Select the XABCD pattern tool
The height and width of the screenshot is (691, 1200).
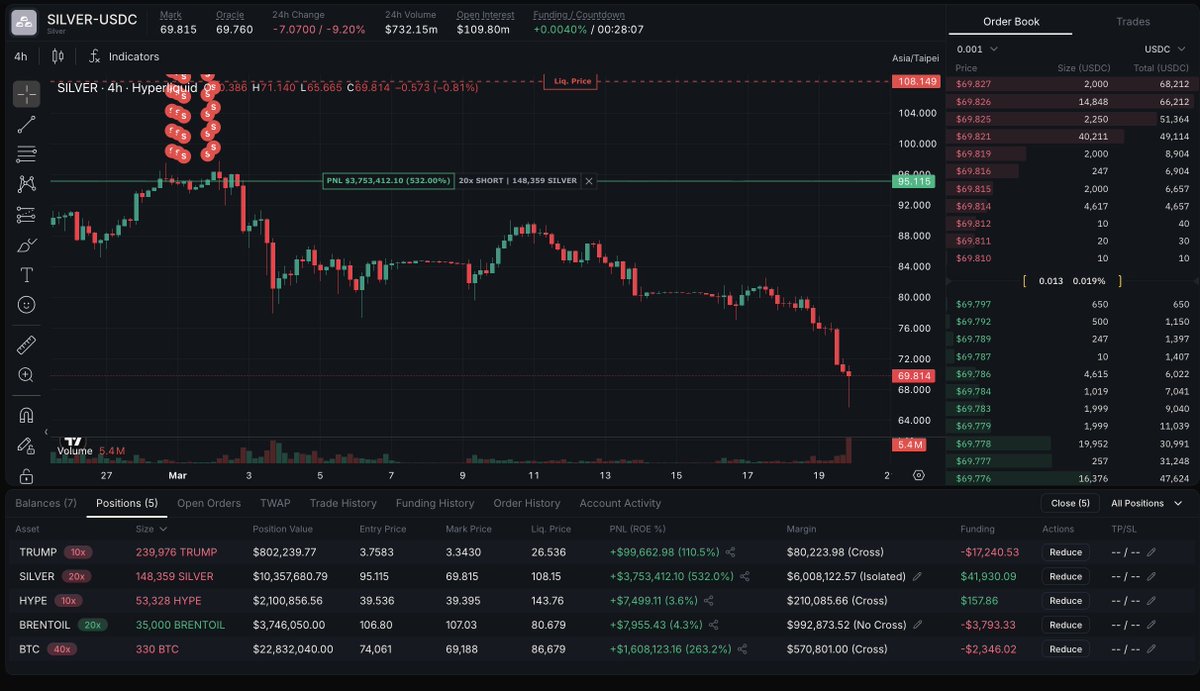click(x=26, y=184)
